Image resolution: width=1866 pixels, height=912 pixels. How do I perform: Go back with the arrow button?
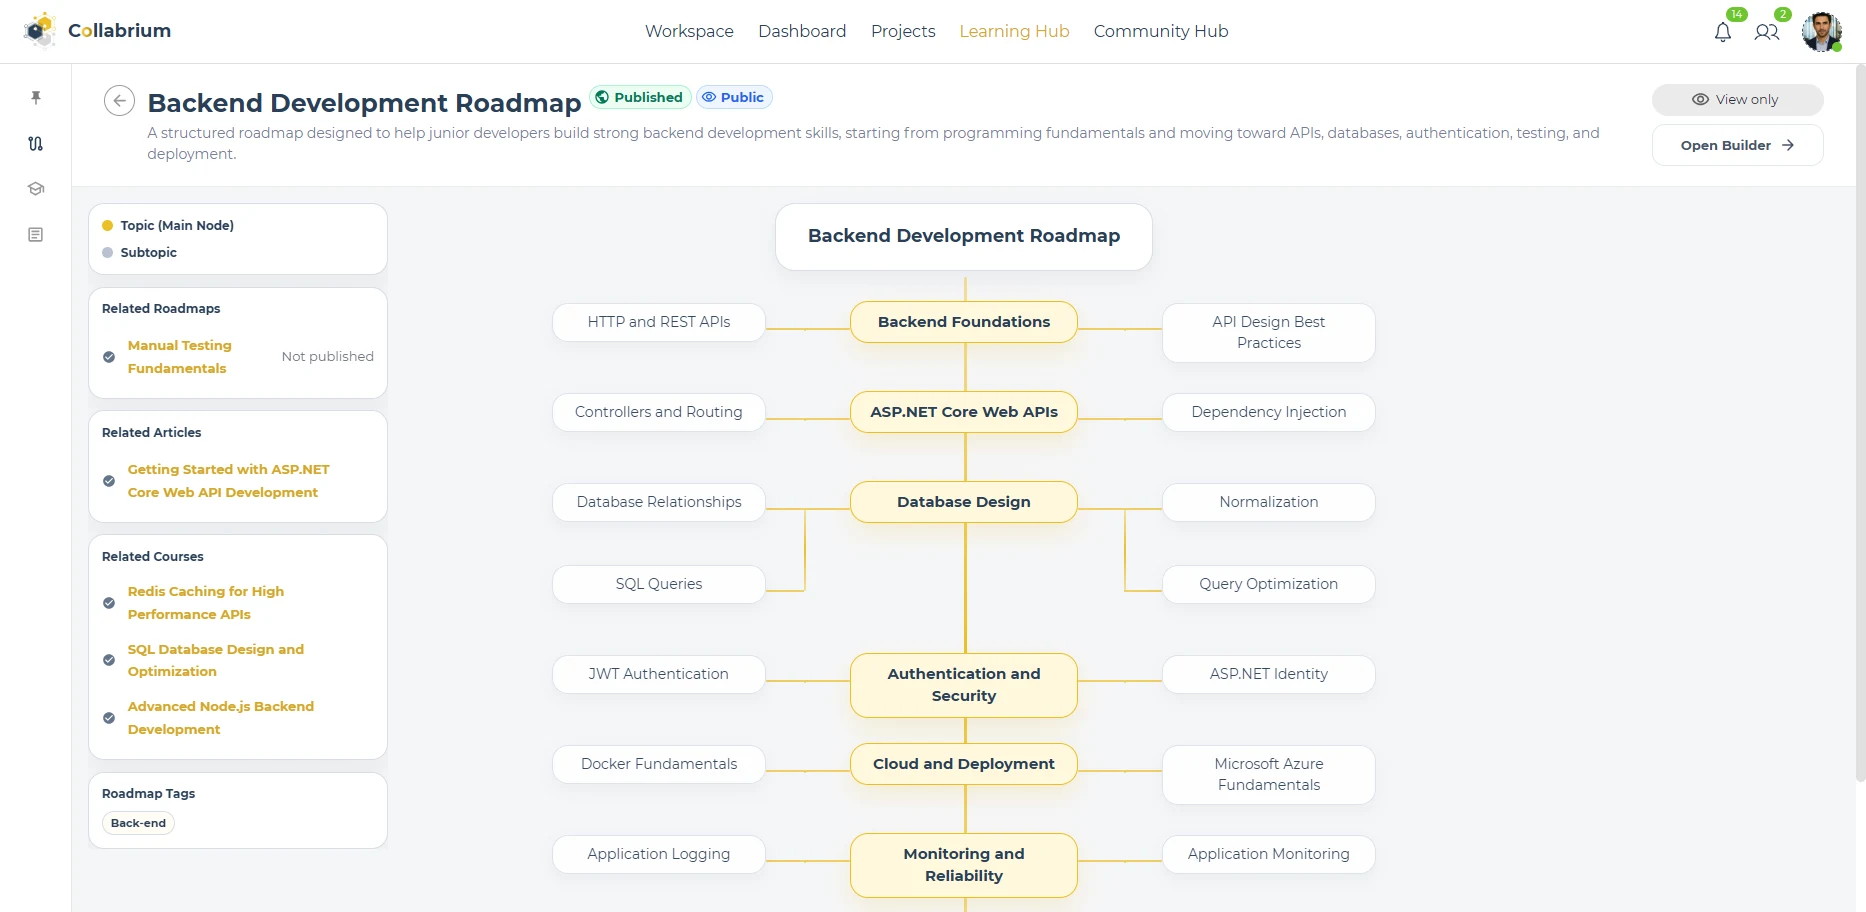[x=119, y=101]
